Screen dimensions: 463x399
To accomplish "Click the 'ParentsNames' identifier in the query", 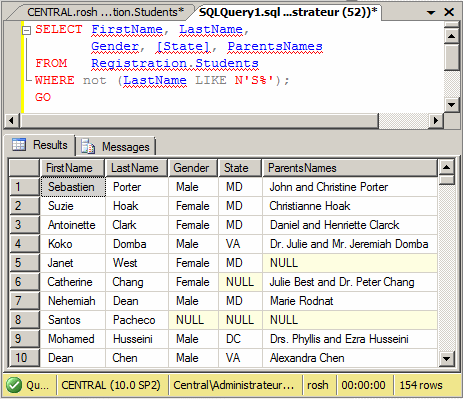I will (275, 46).
